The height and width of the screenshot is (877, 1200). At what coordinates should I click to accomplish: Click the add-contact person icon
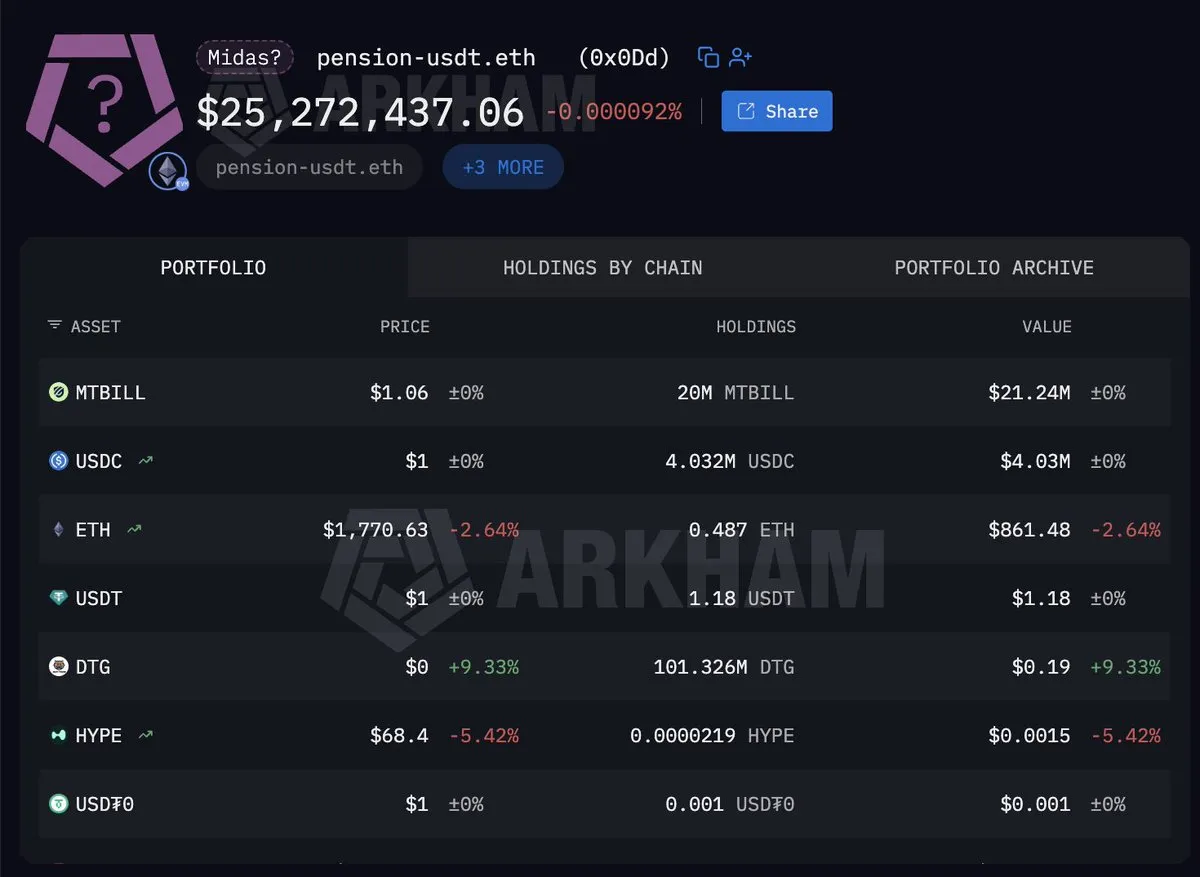(740, 58)
